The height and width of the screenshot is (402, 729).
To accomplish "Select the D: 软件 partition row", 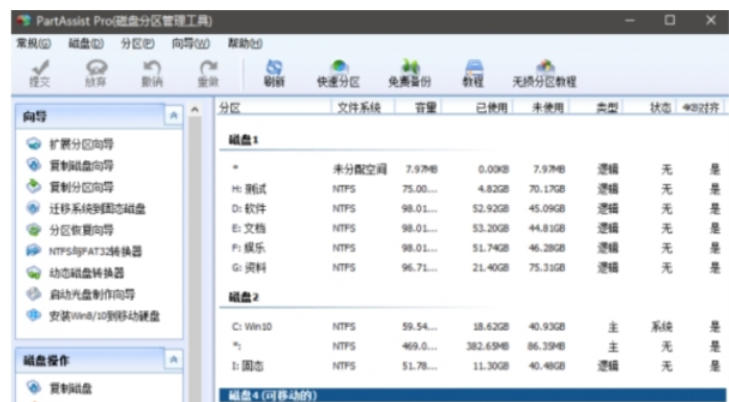I will 472,209.
